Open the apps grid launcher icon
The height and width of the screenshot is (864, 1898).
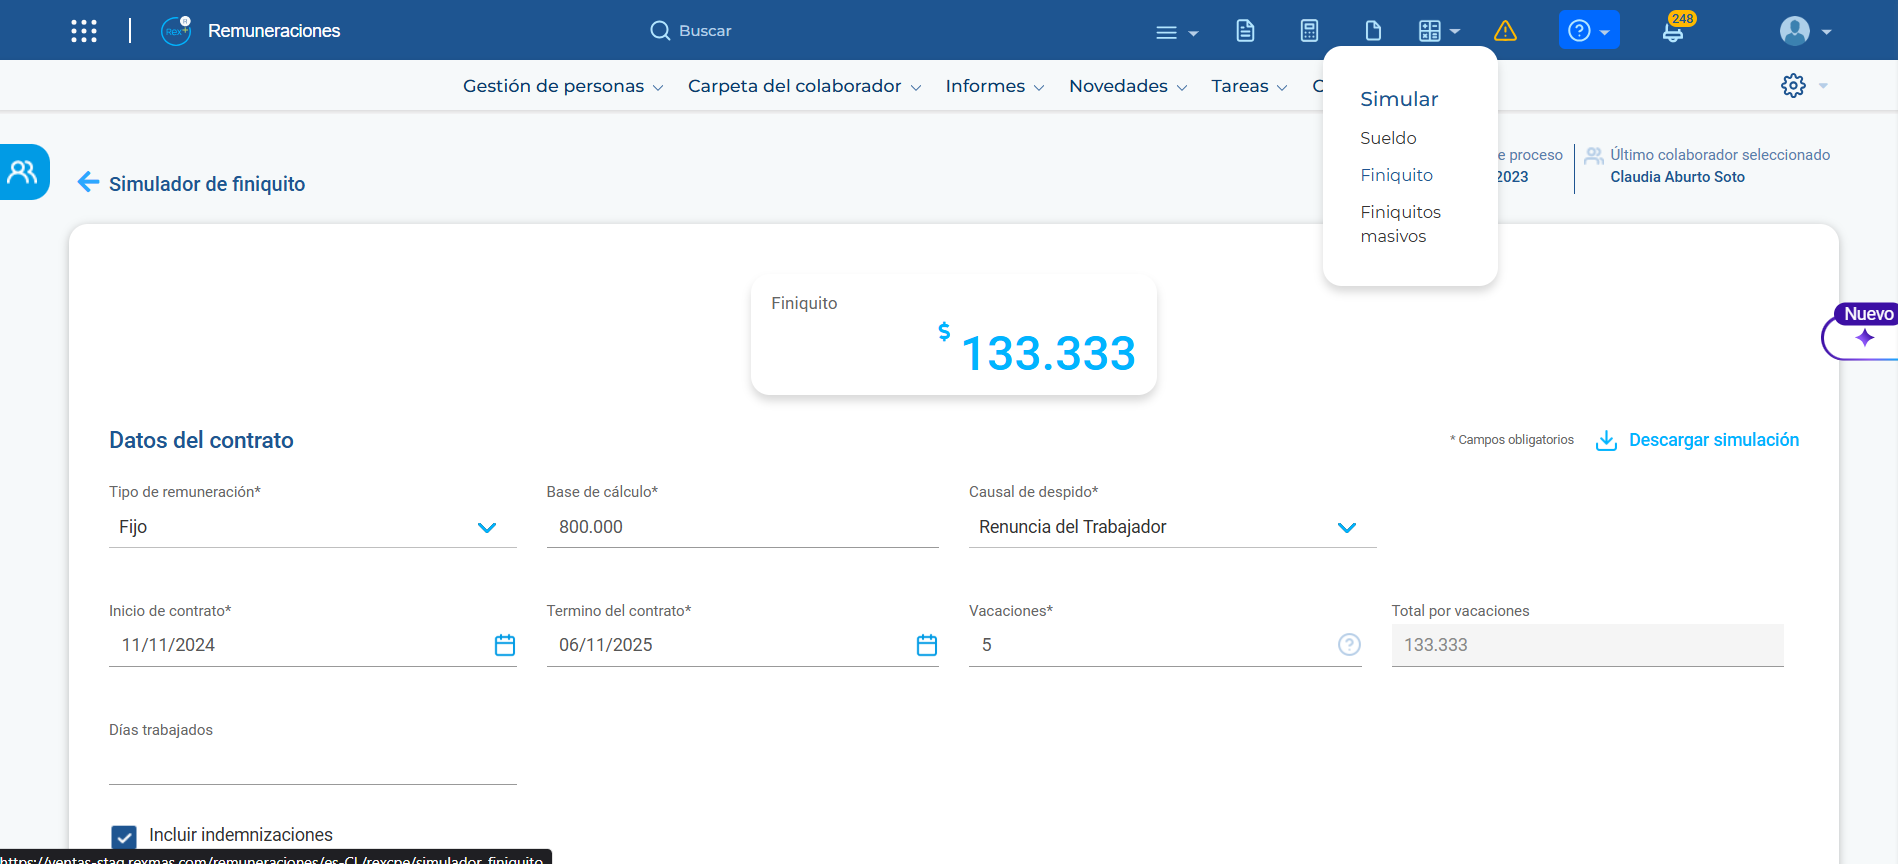(x=84, y=31)
